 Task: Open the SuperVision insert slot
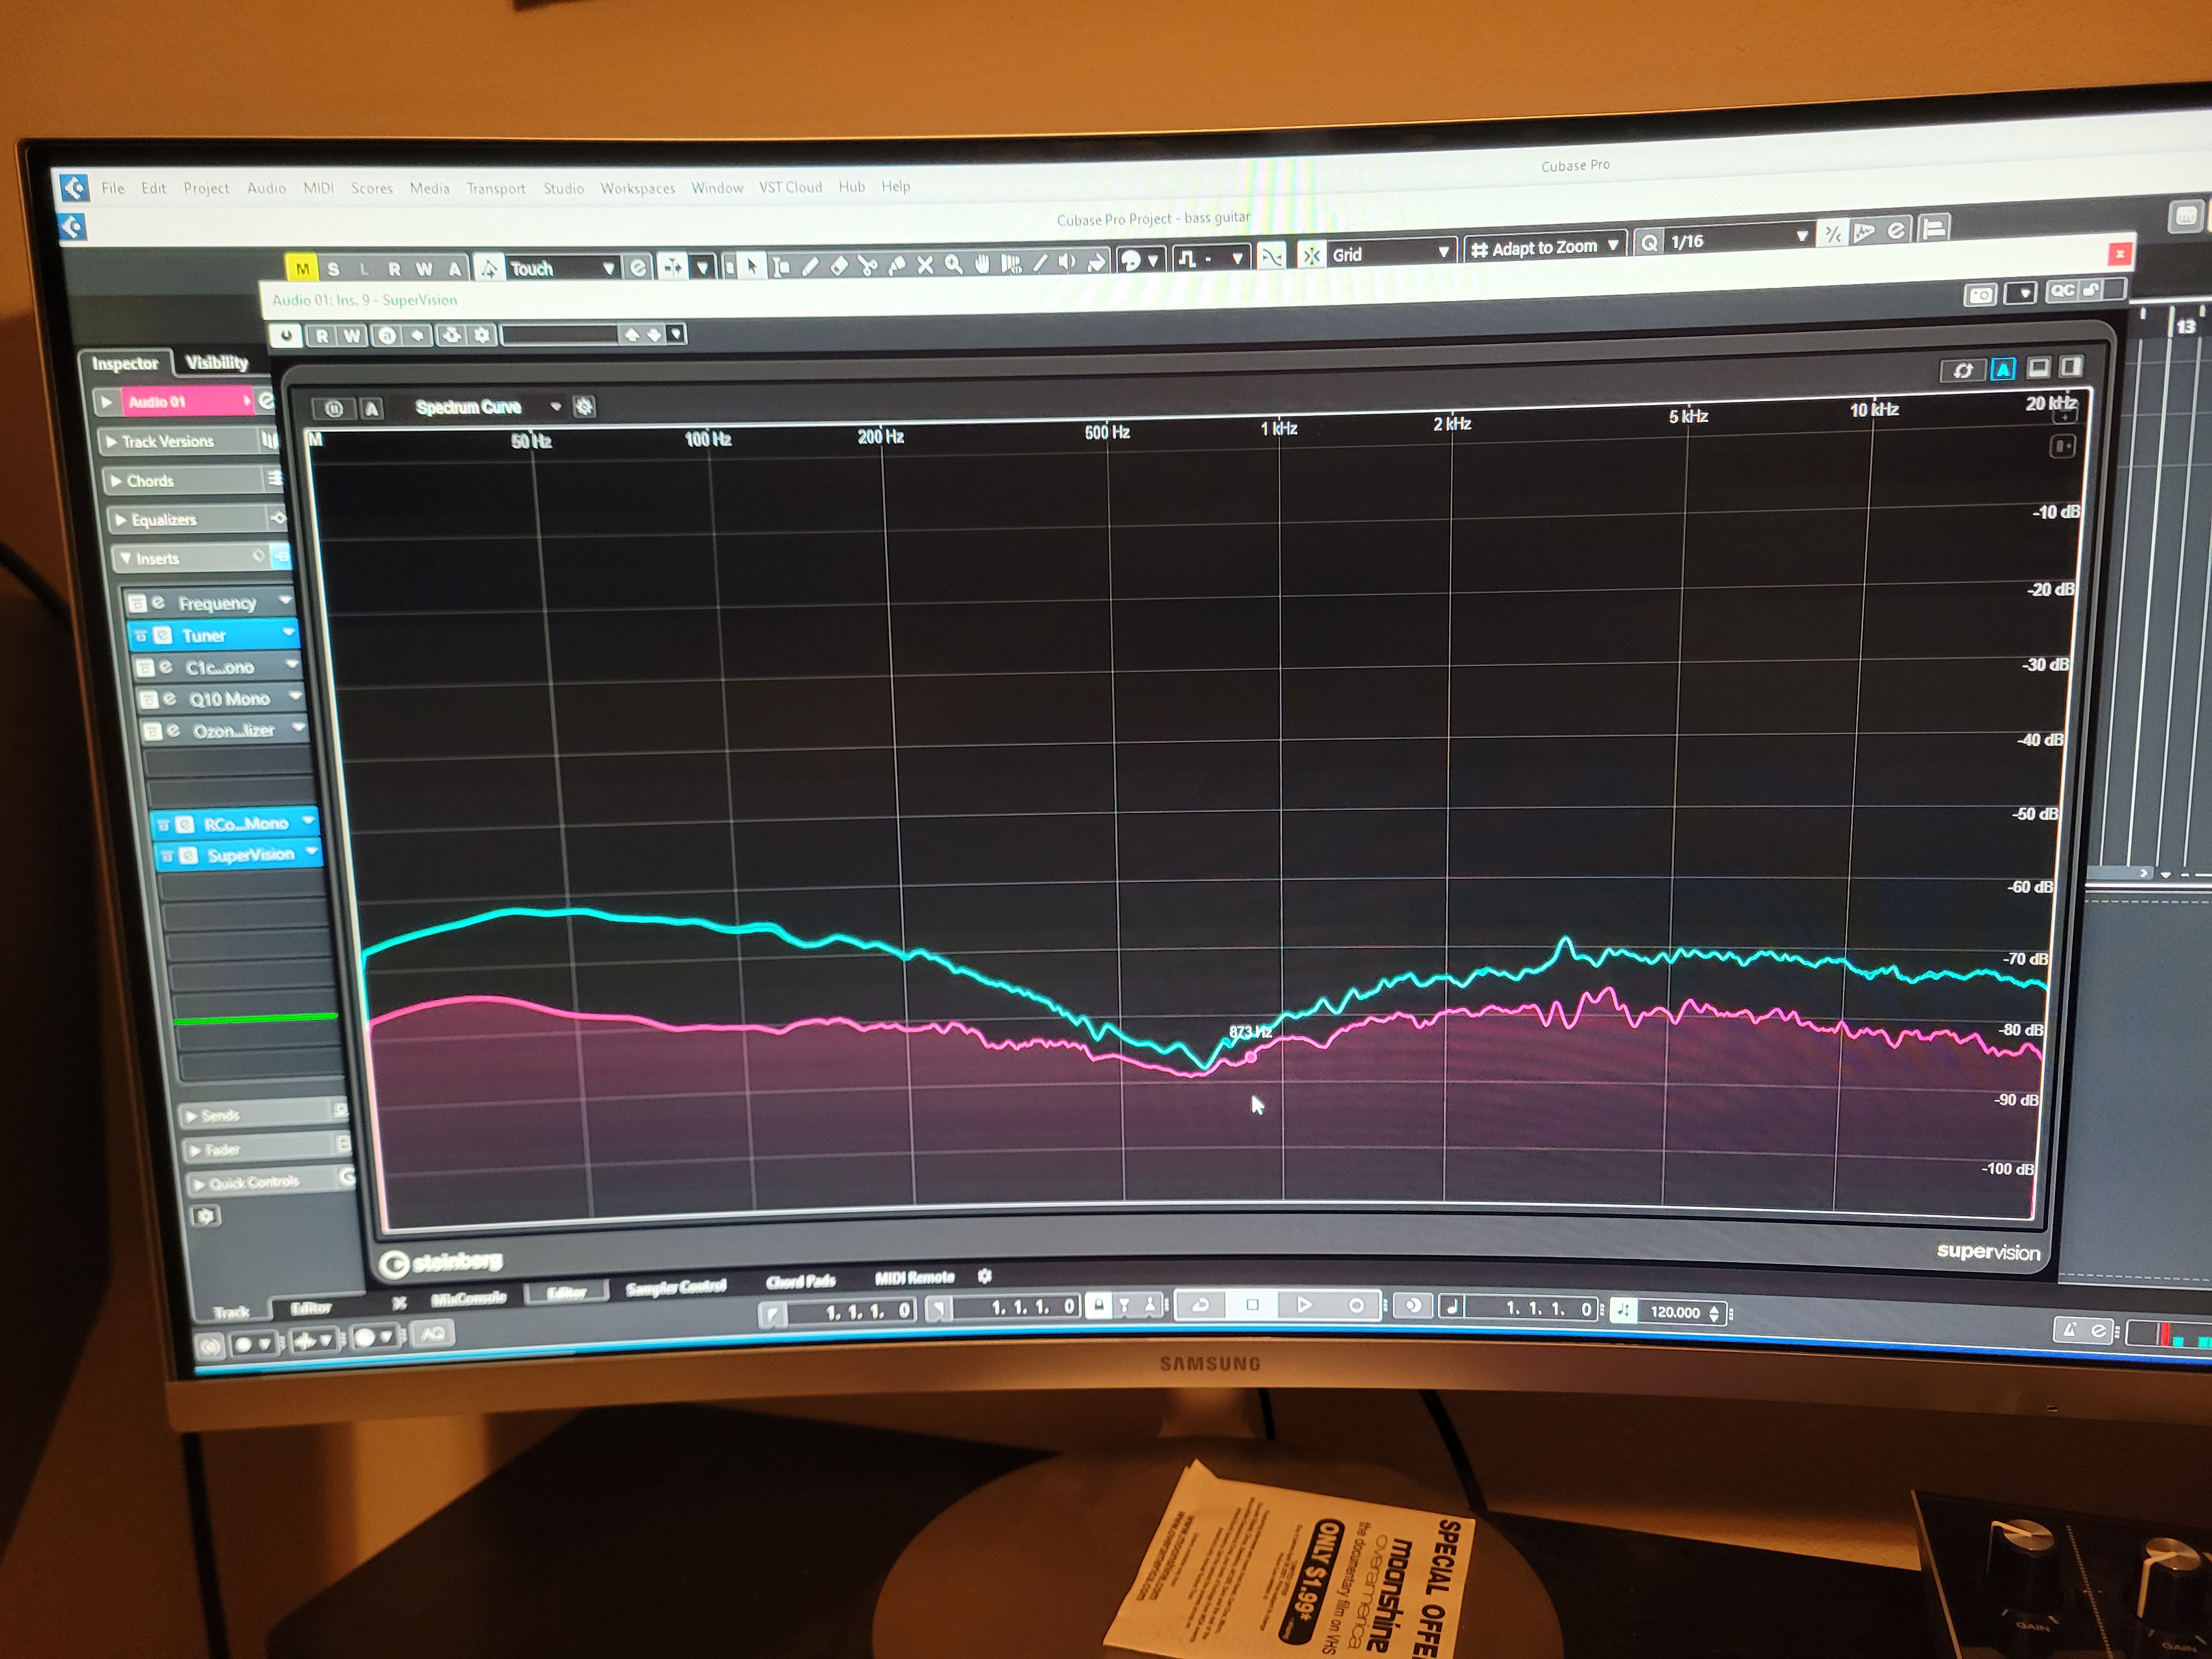pos(240,855)
